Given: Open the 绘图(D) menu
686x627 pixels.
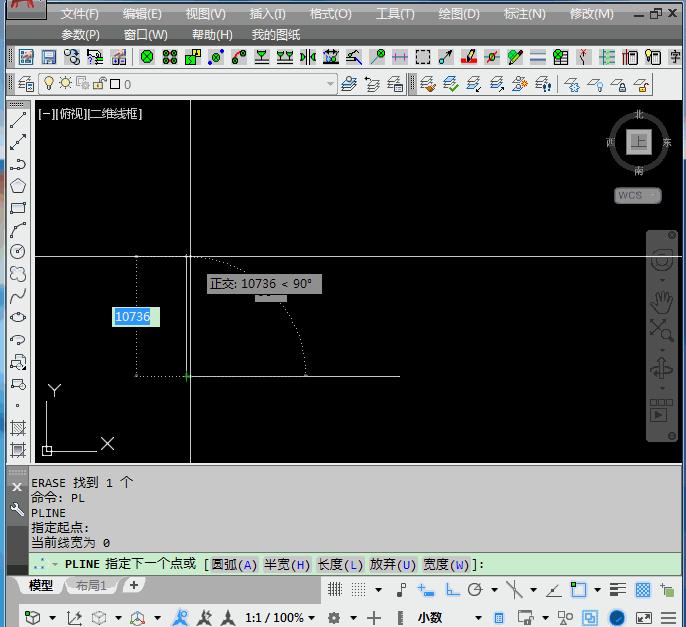Looking at the screenshot, I should tap(459, 14).
